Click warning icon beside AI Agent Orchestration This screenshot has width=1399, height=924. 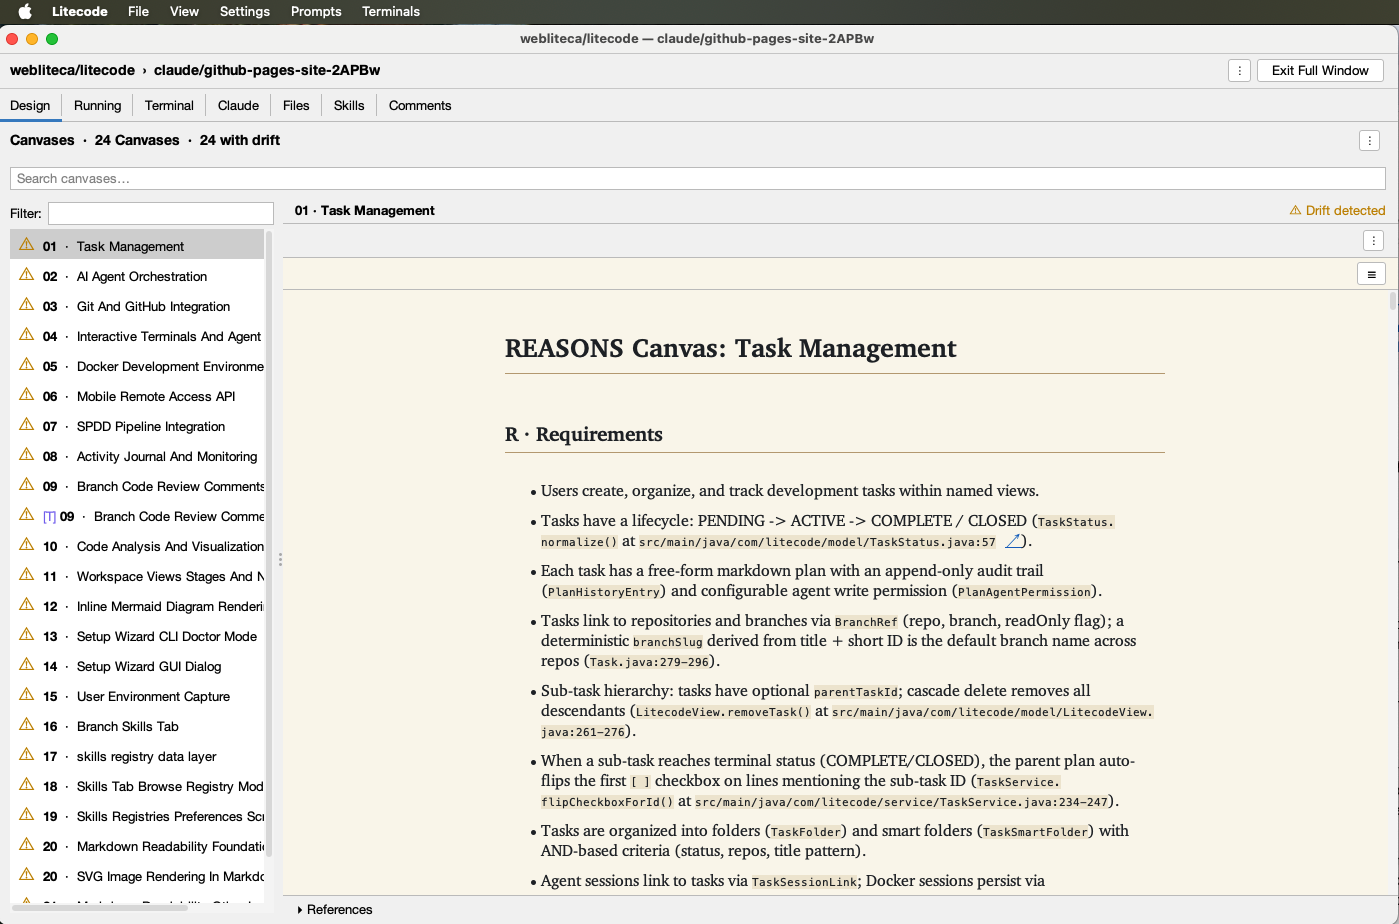(x=27, y=275)
